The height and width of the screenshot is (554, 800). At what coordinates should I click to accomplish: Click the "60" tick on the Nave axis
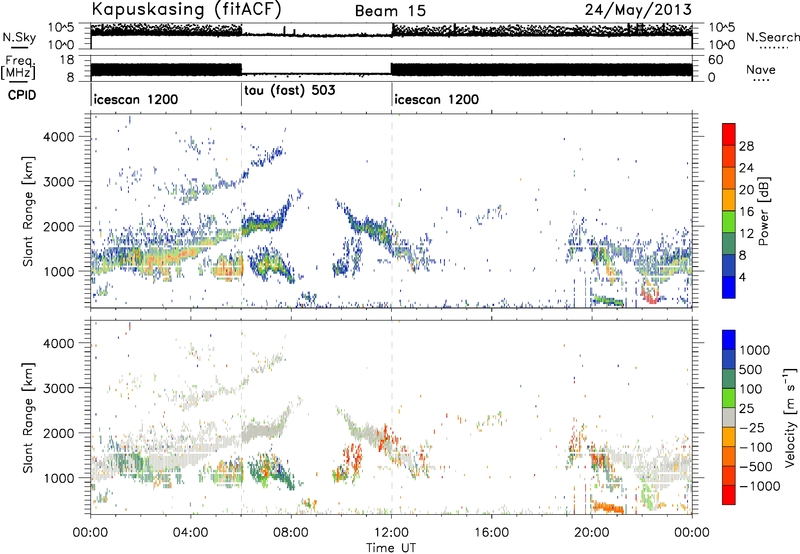(x=715, y=60)
